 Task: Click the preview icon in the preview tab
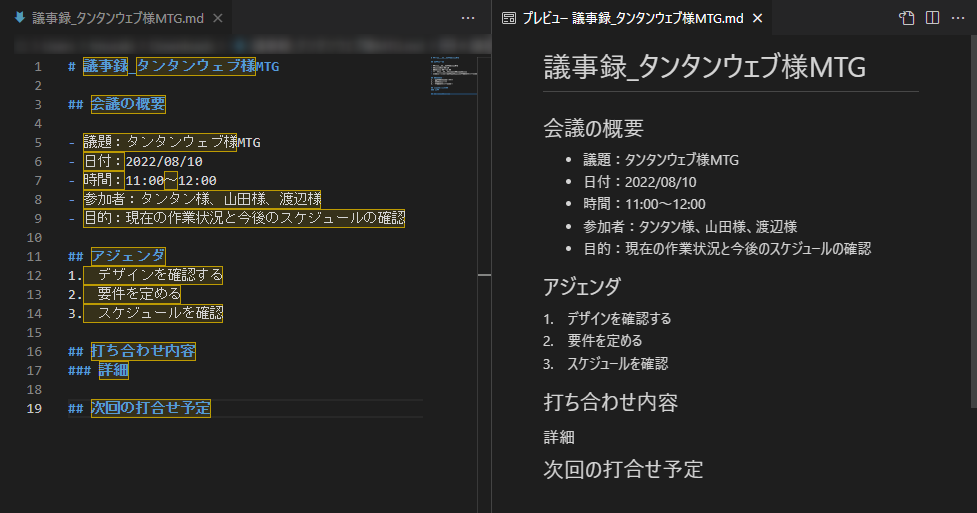[x=508, y=18]
